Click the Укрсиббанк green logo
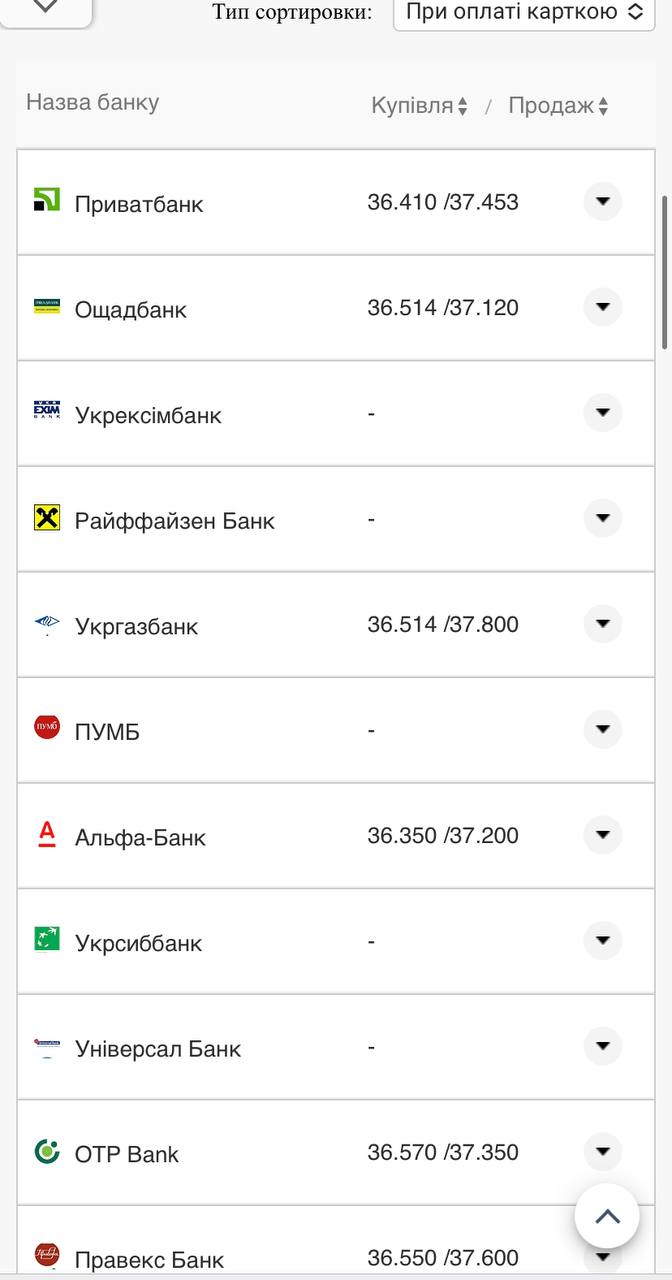 pos(47,939)
